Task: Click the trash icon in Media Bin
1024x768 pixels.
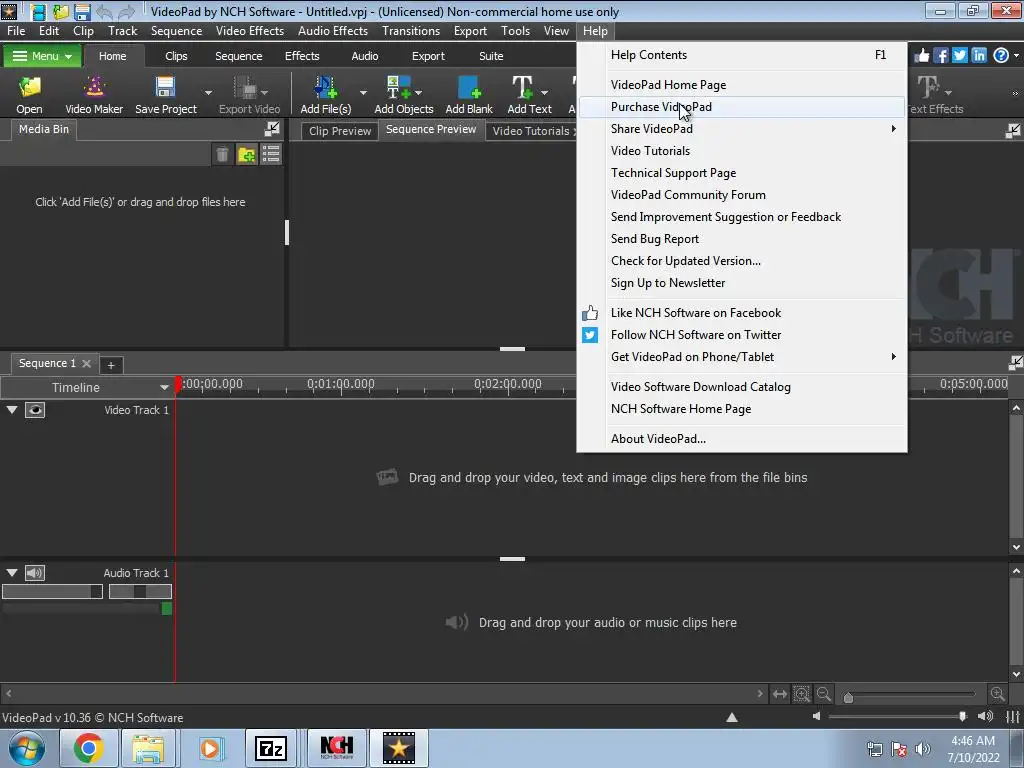Action: (222, 155)
